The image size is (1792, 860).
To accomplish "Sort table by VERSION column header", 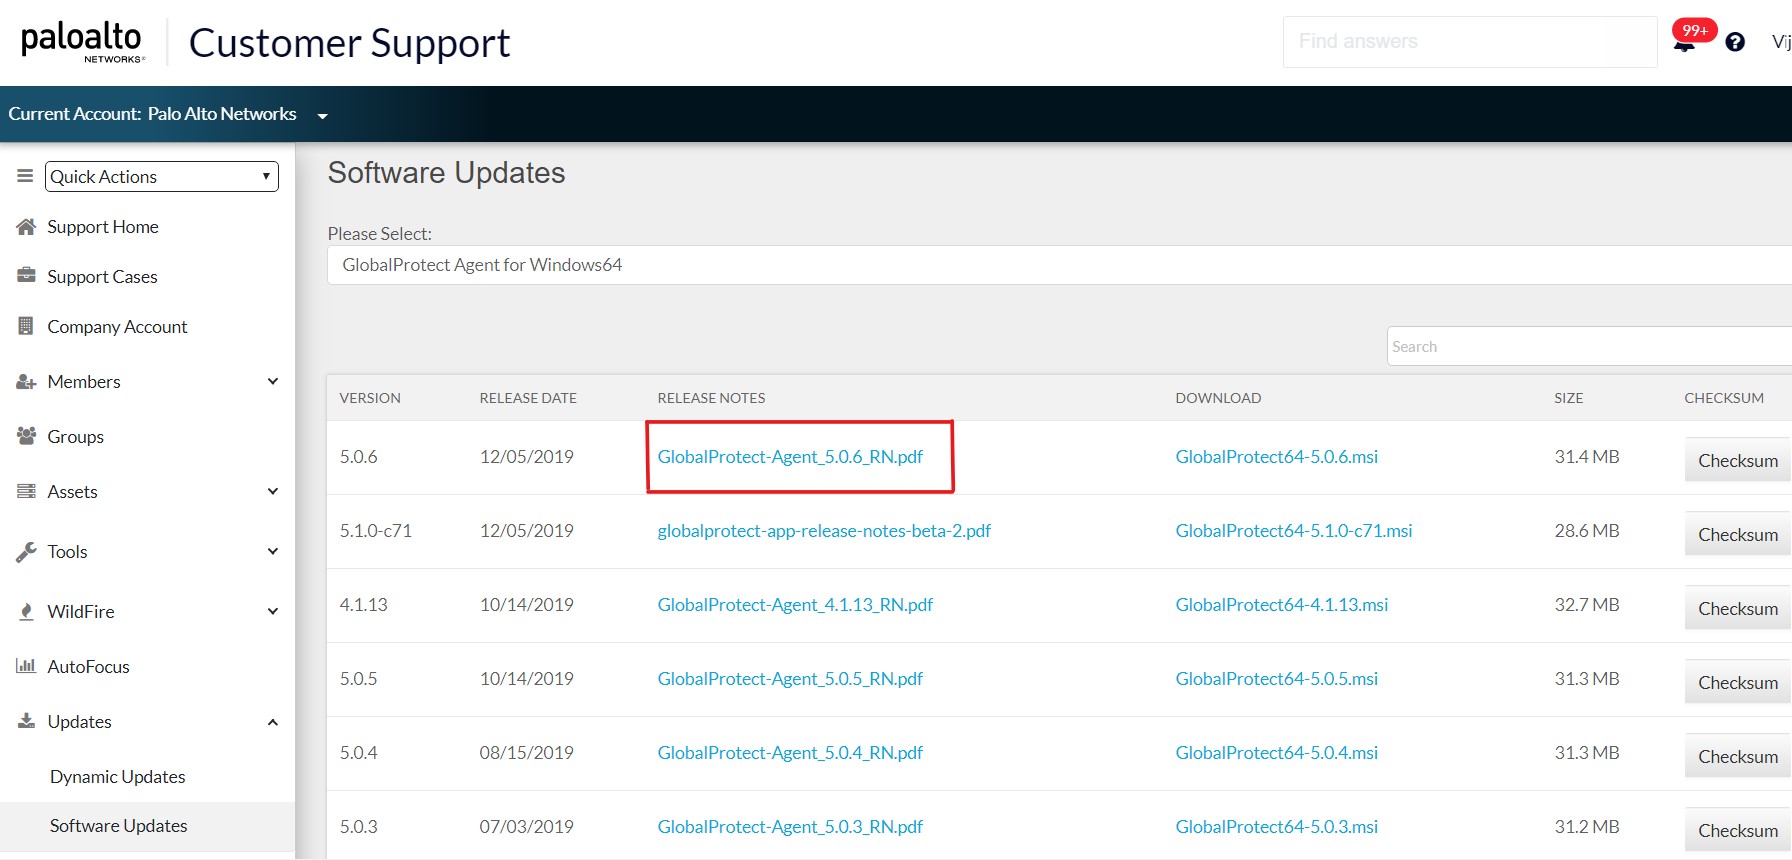I will click(370, 398).
